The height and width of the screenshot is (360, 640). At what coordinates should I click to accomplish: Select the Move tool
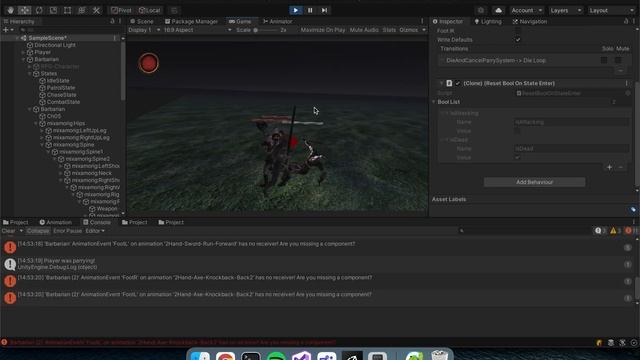tap(24, 10)
